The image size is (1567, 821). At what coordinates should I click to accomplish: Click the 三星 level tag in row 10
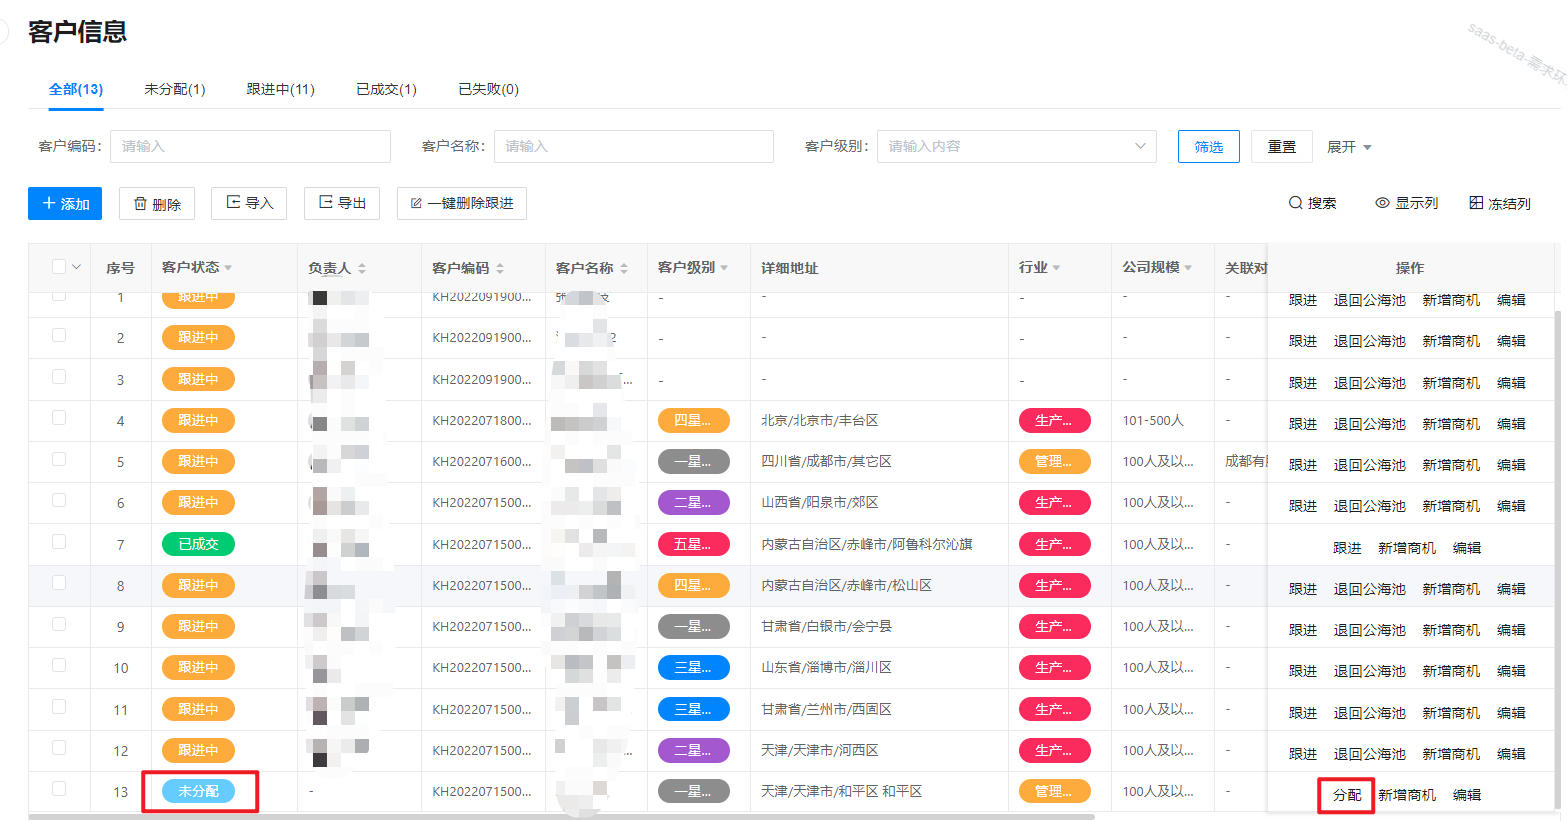click(694, 667)
